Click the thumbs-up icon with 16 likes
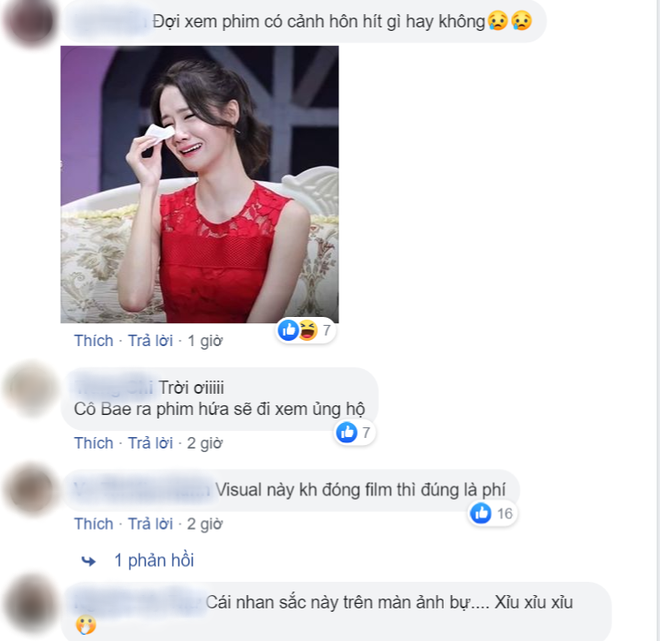Screen dimensions: 660x641 coord(481,513)
